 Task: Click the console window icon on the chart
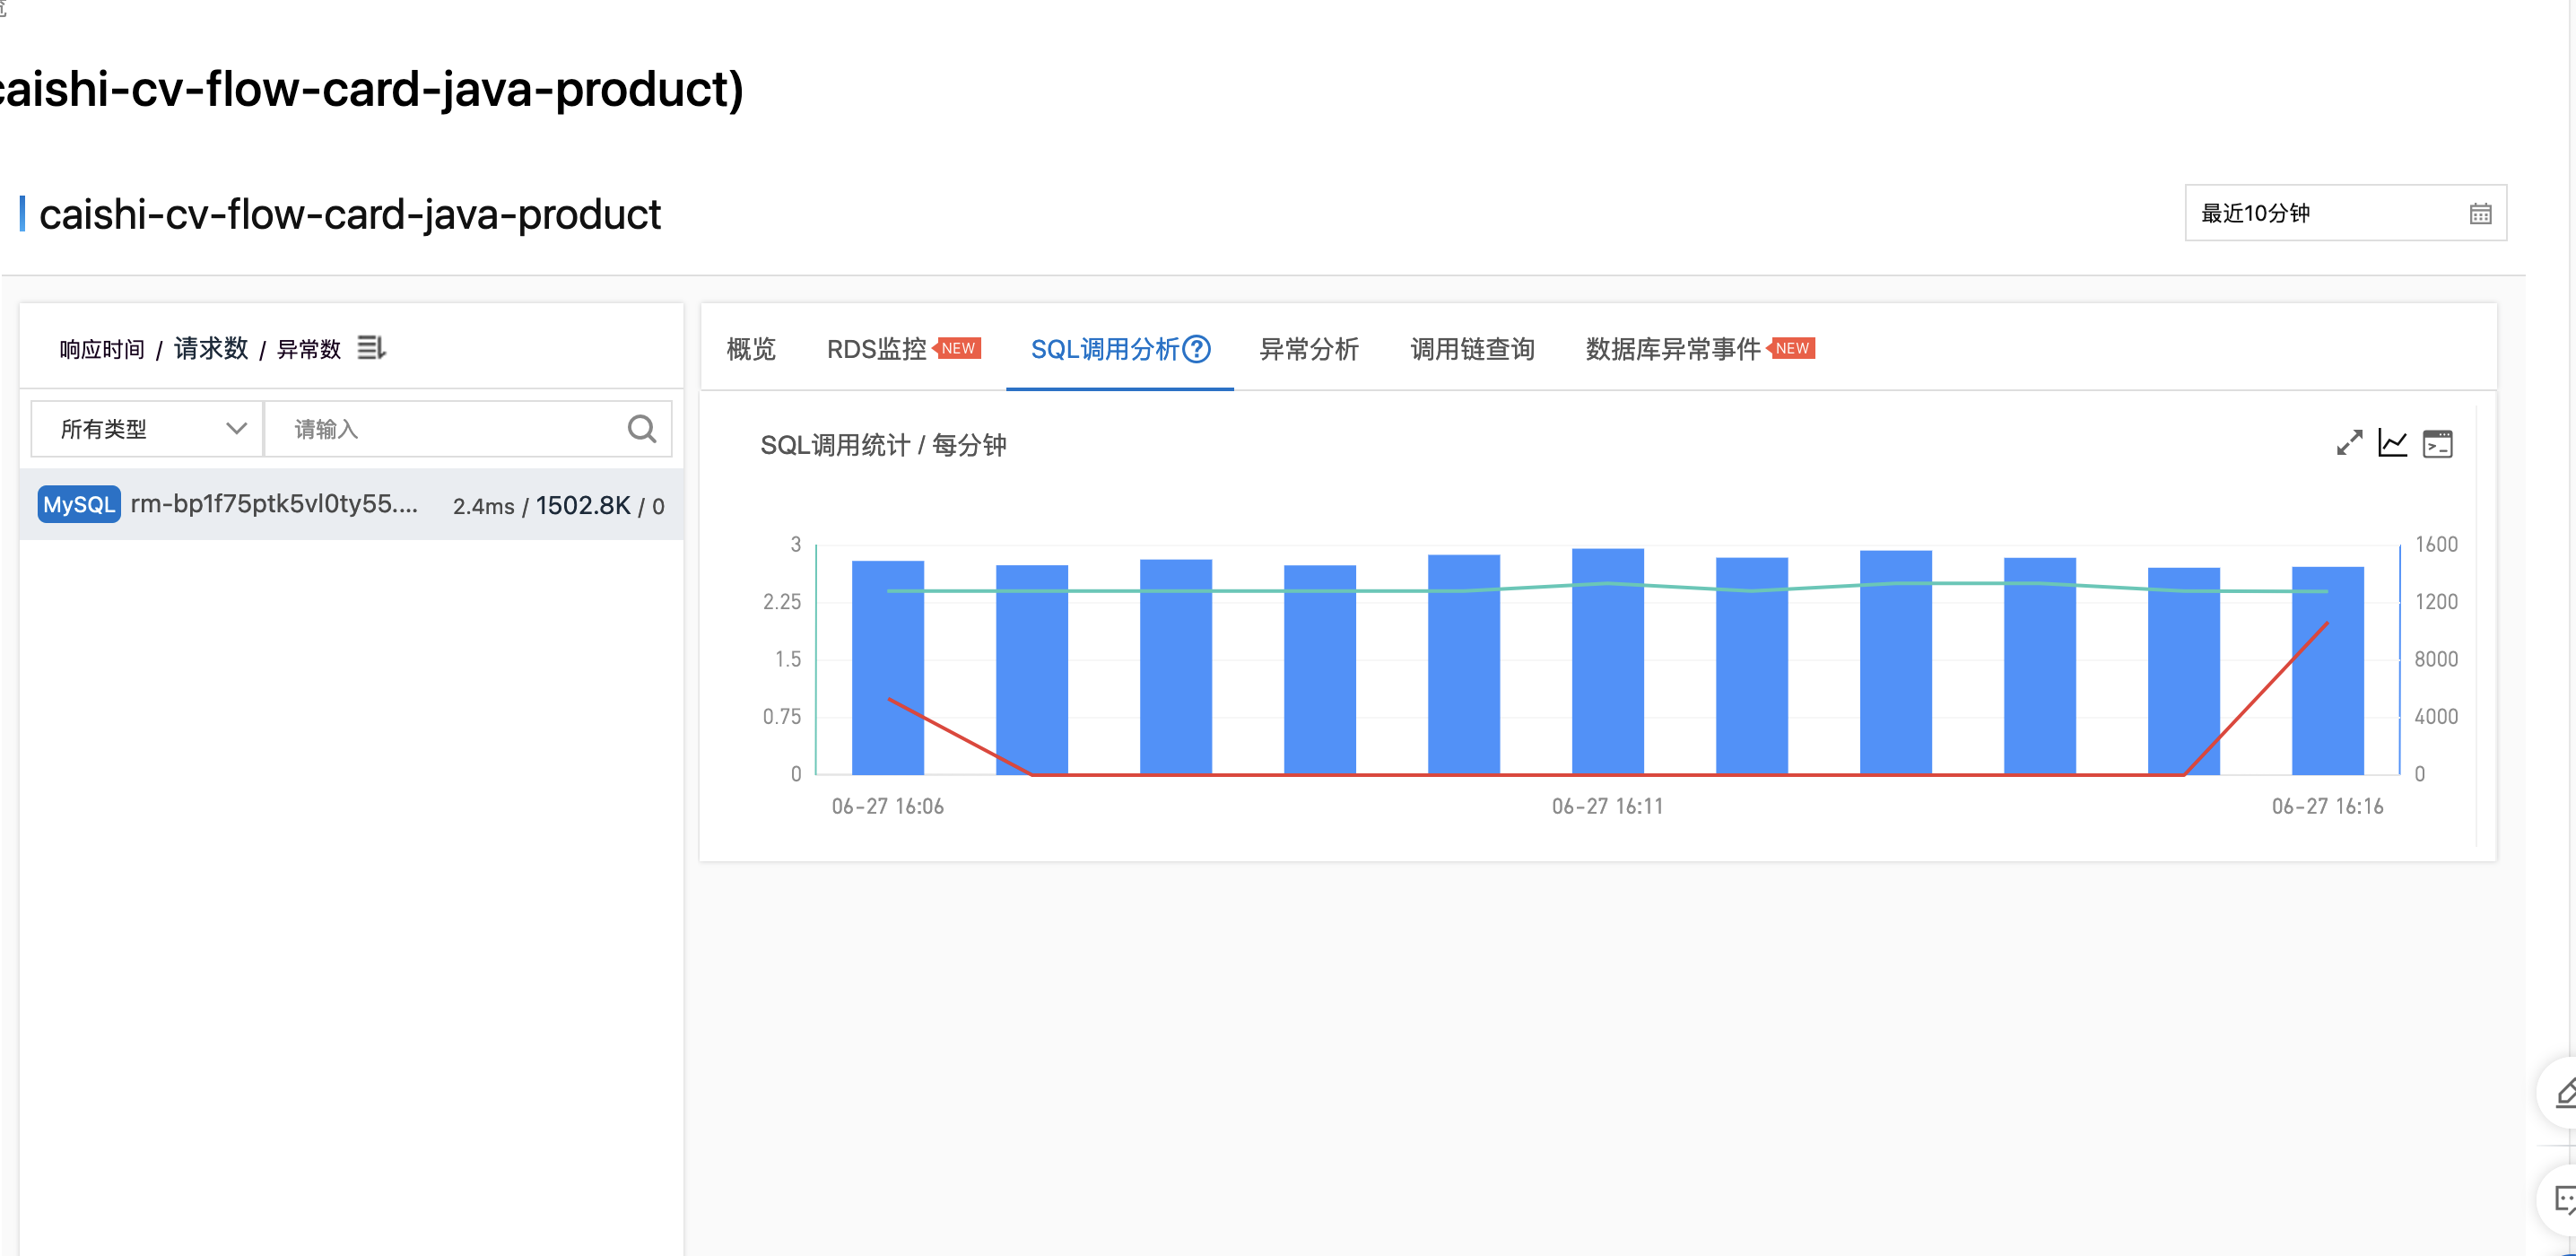point(2438,443)
